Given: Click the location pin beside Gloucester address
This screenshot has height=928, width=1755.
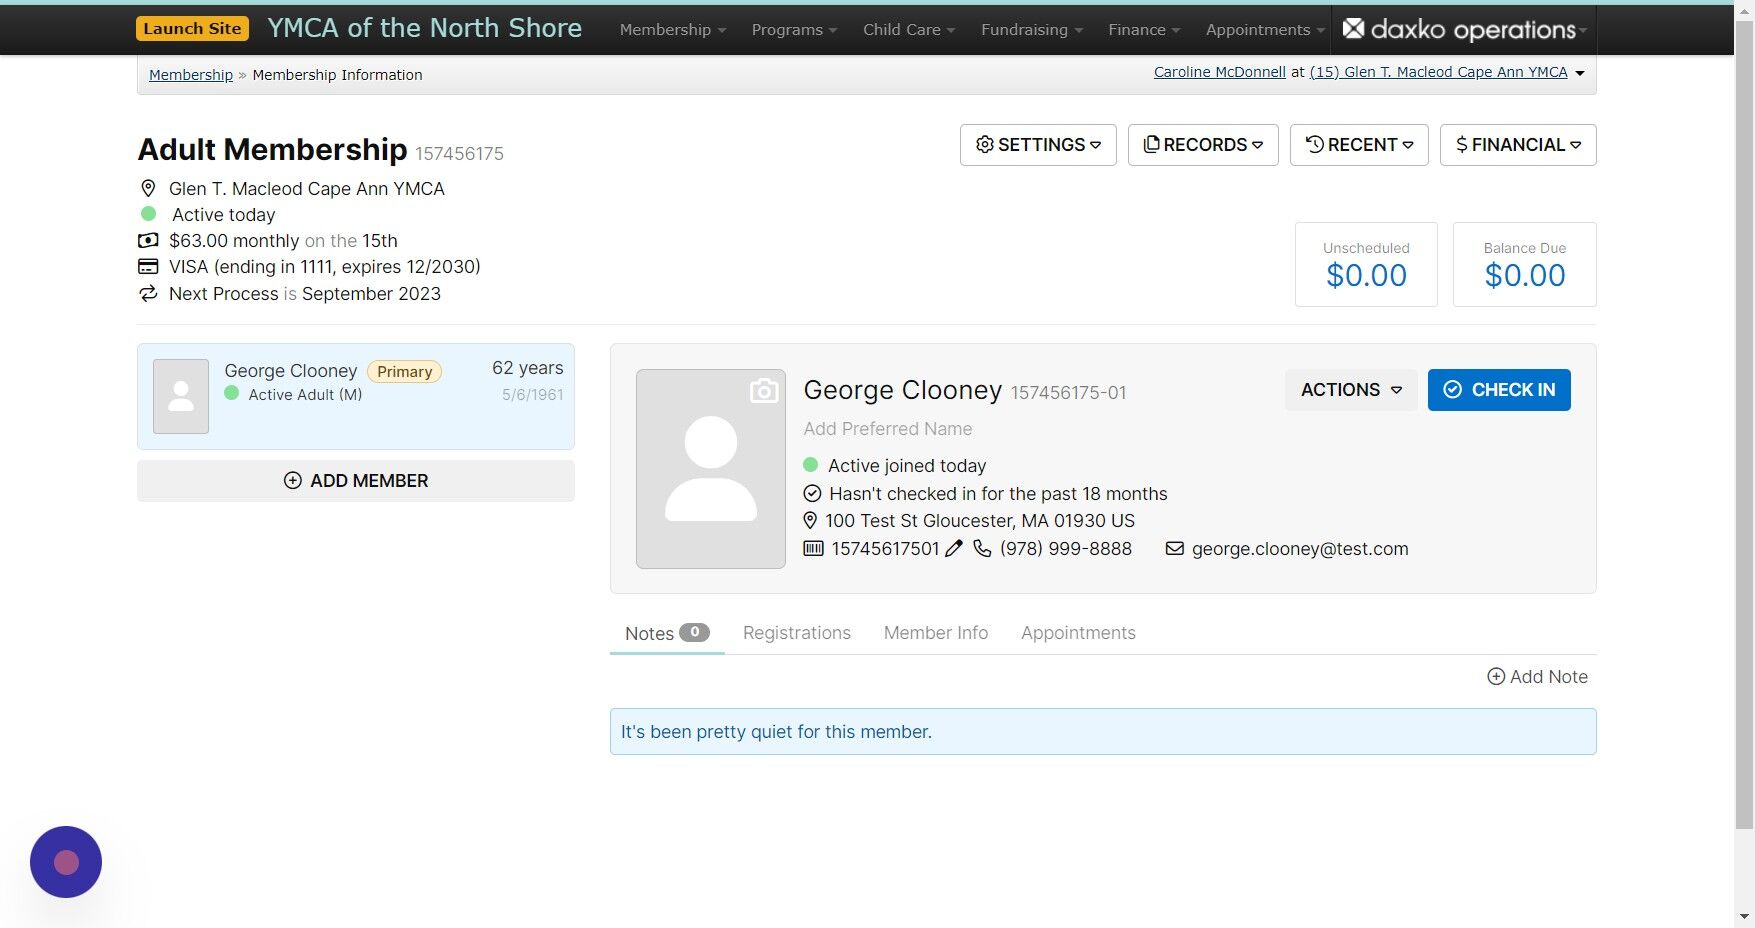Looking at the screenshot, I should pyautogui.click(x=810, y=520).
